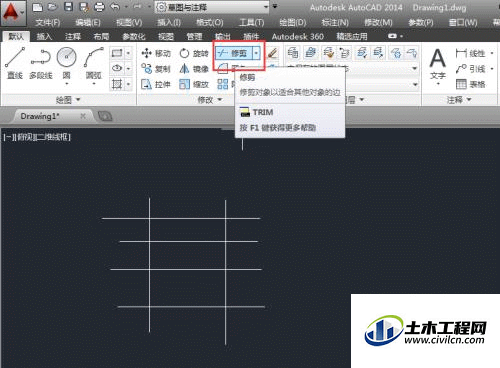The height and width of the screenshot is (368, 500).
Task: Open the Circle tool dropdown arrow
Action: tap(67, 84)
